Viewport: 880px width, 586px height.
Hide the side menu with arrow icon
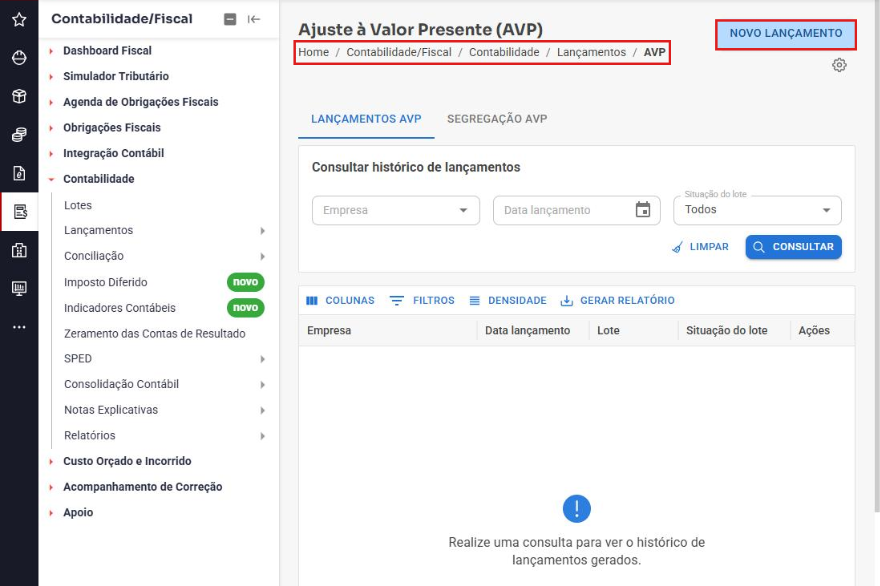[254, 19]
